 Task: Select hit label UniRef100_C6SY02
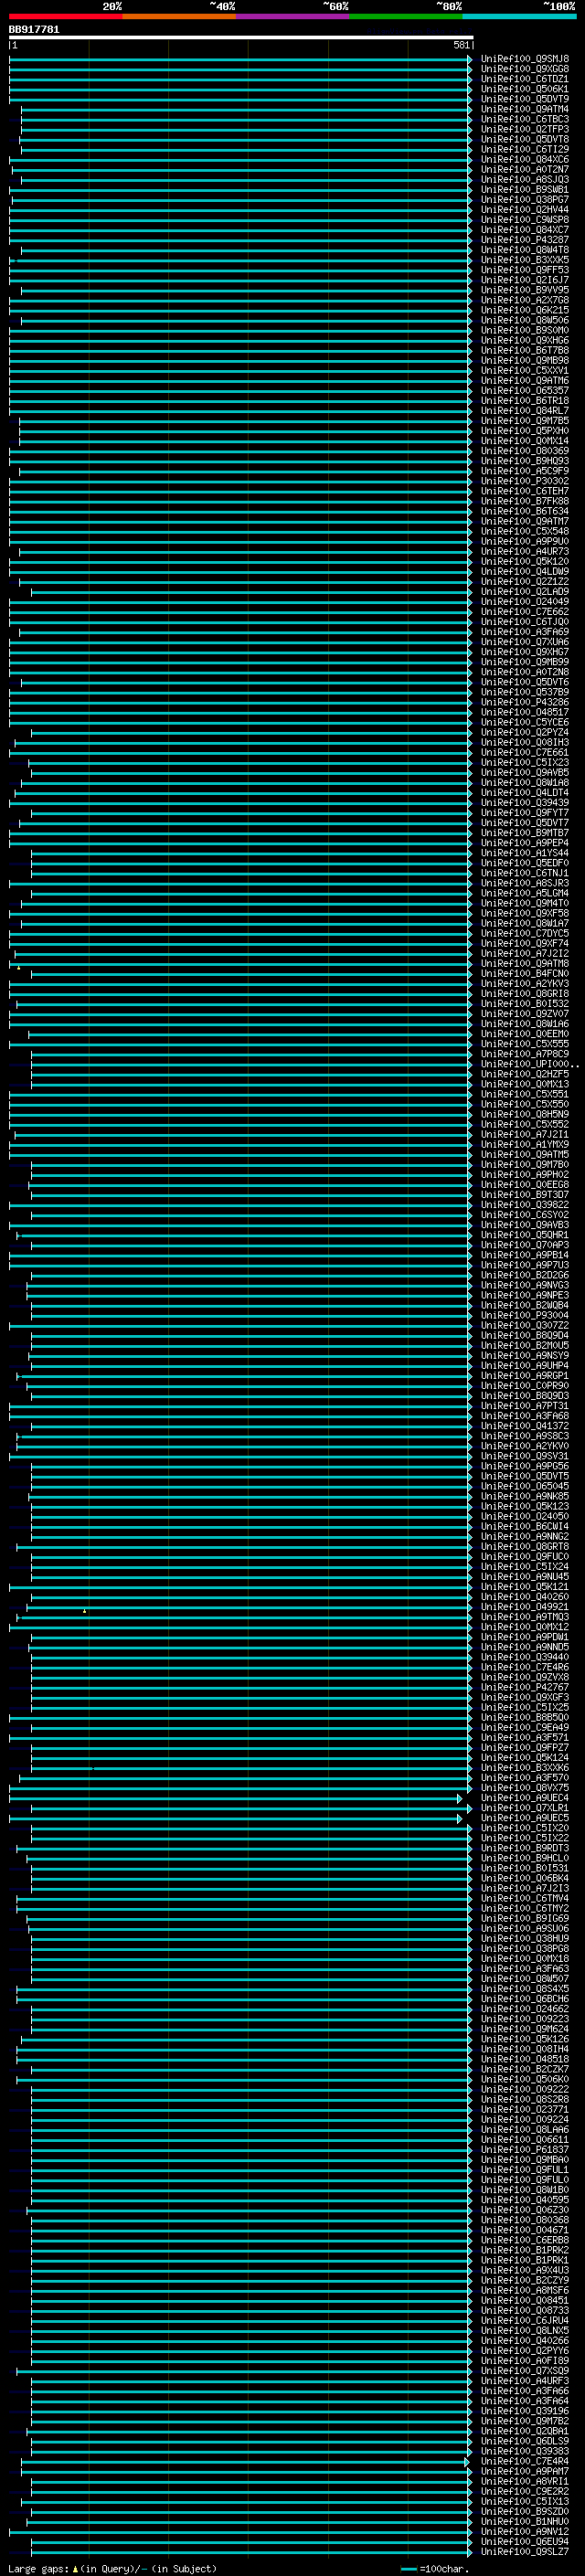(x=525, y=1215)
